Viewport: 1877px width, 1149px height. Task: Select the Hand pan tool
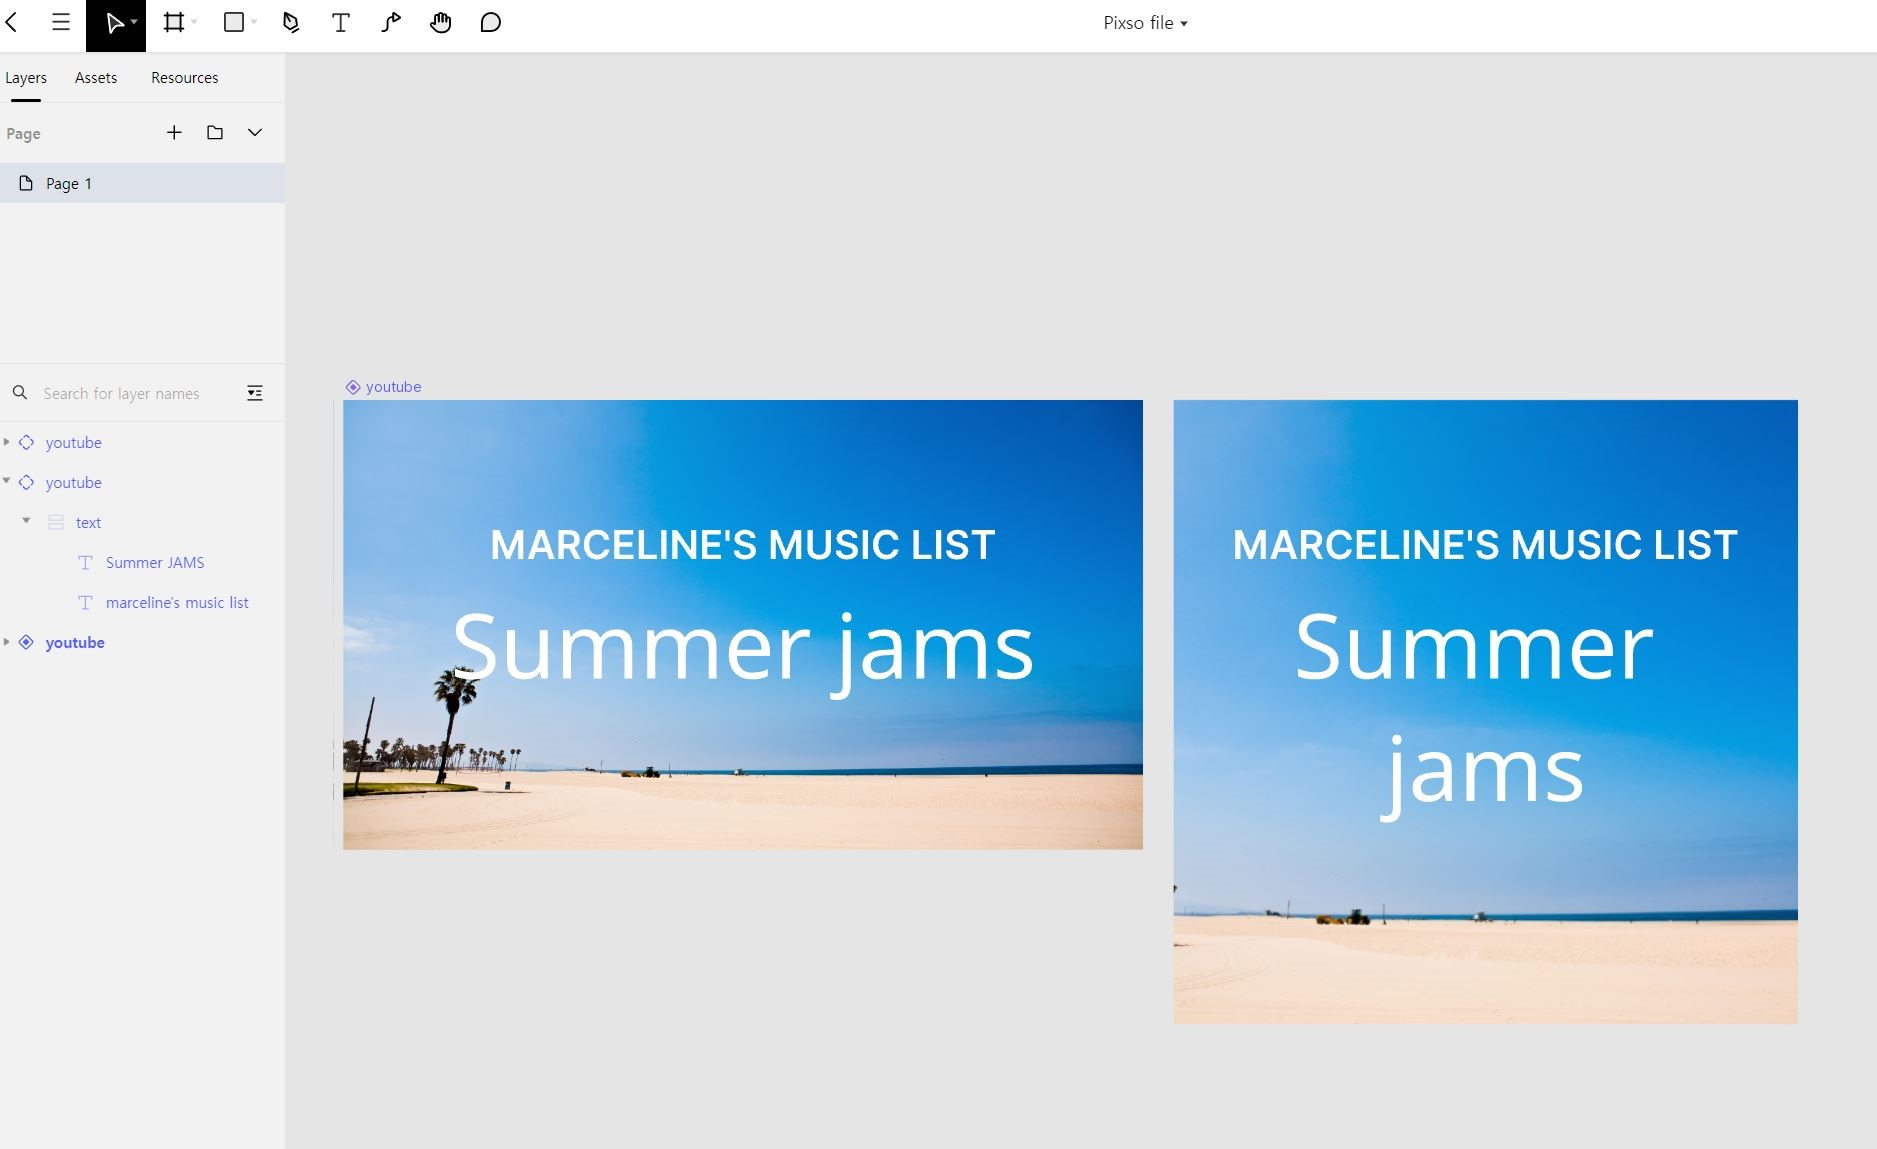(440, 23)
